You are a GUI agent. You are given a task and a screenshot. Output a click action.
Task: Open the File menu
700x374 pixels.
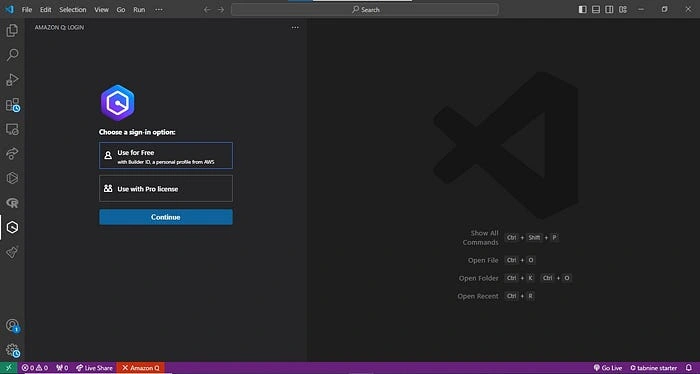click(27, 9)
